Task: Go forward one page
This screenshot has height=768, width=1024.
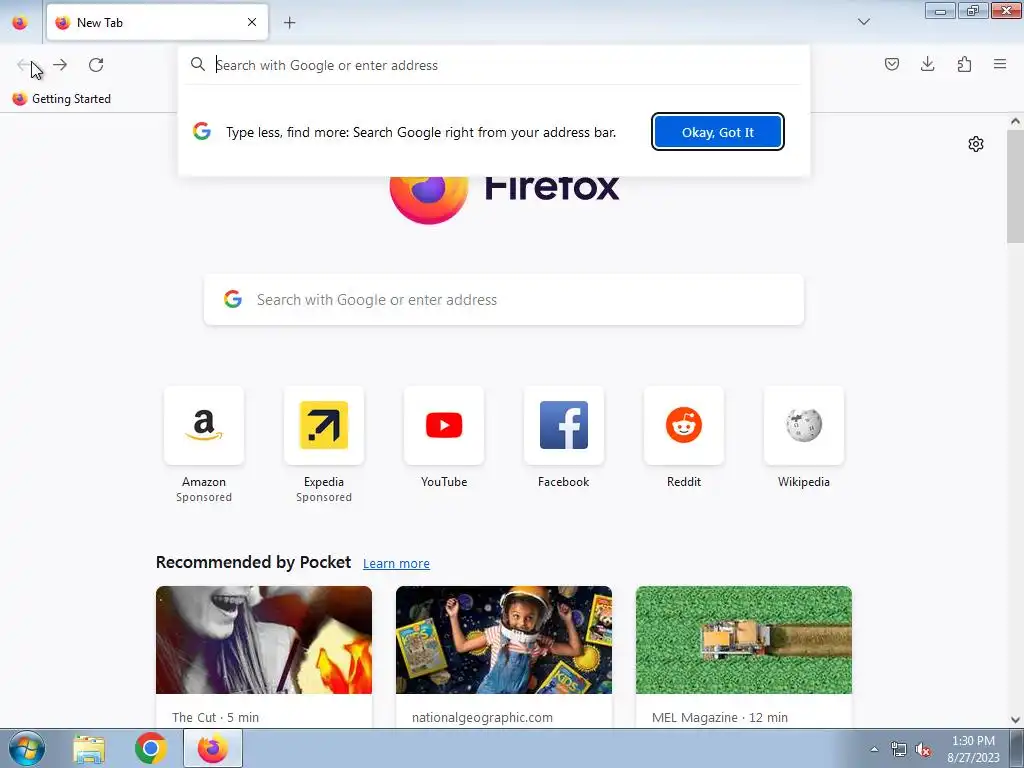Action: coord(60,65)
